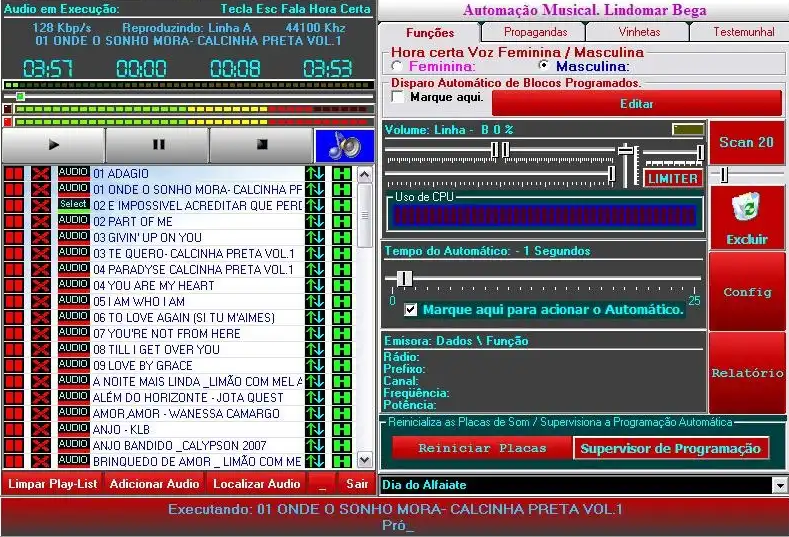Click green H icon for 07 YOU'RE NOT FROM HERE
This screenshot has width=789, height=537.
click(342, 333)
